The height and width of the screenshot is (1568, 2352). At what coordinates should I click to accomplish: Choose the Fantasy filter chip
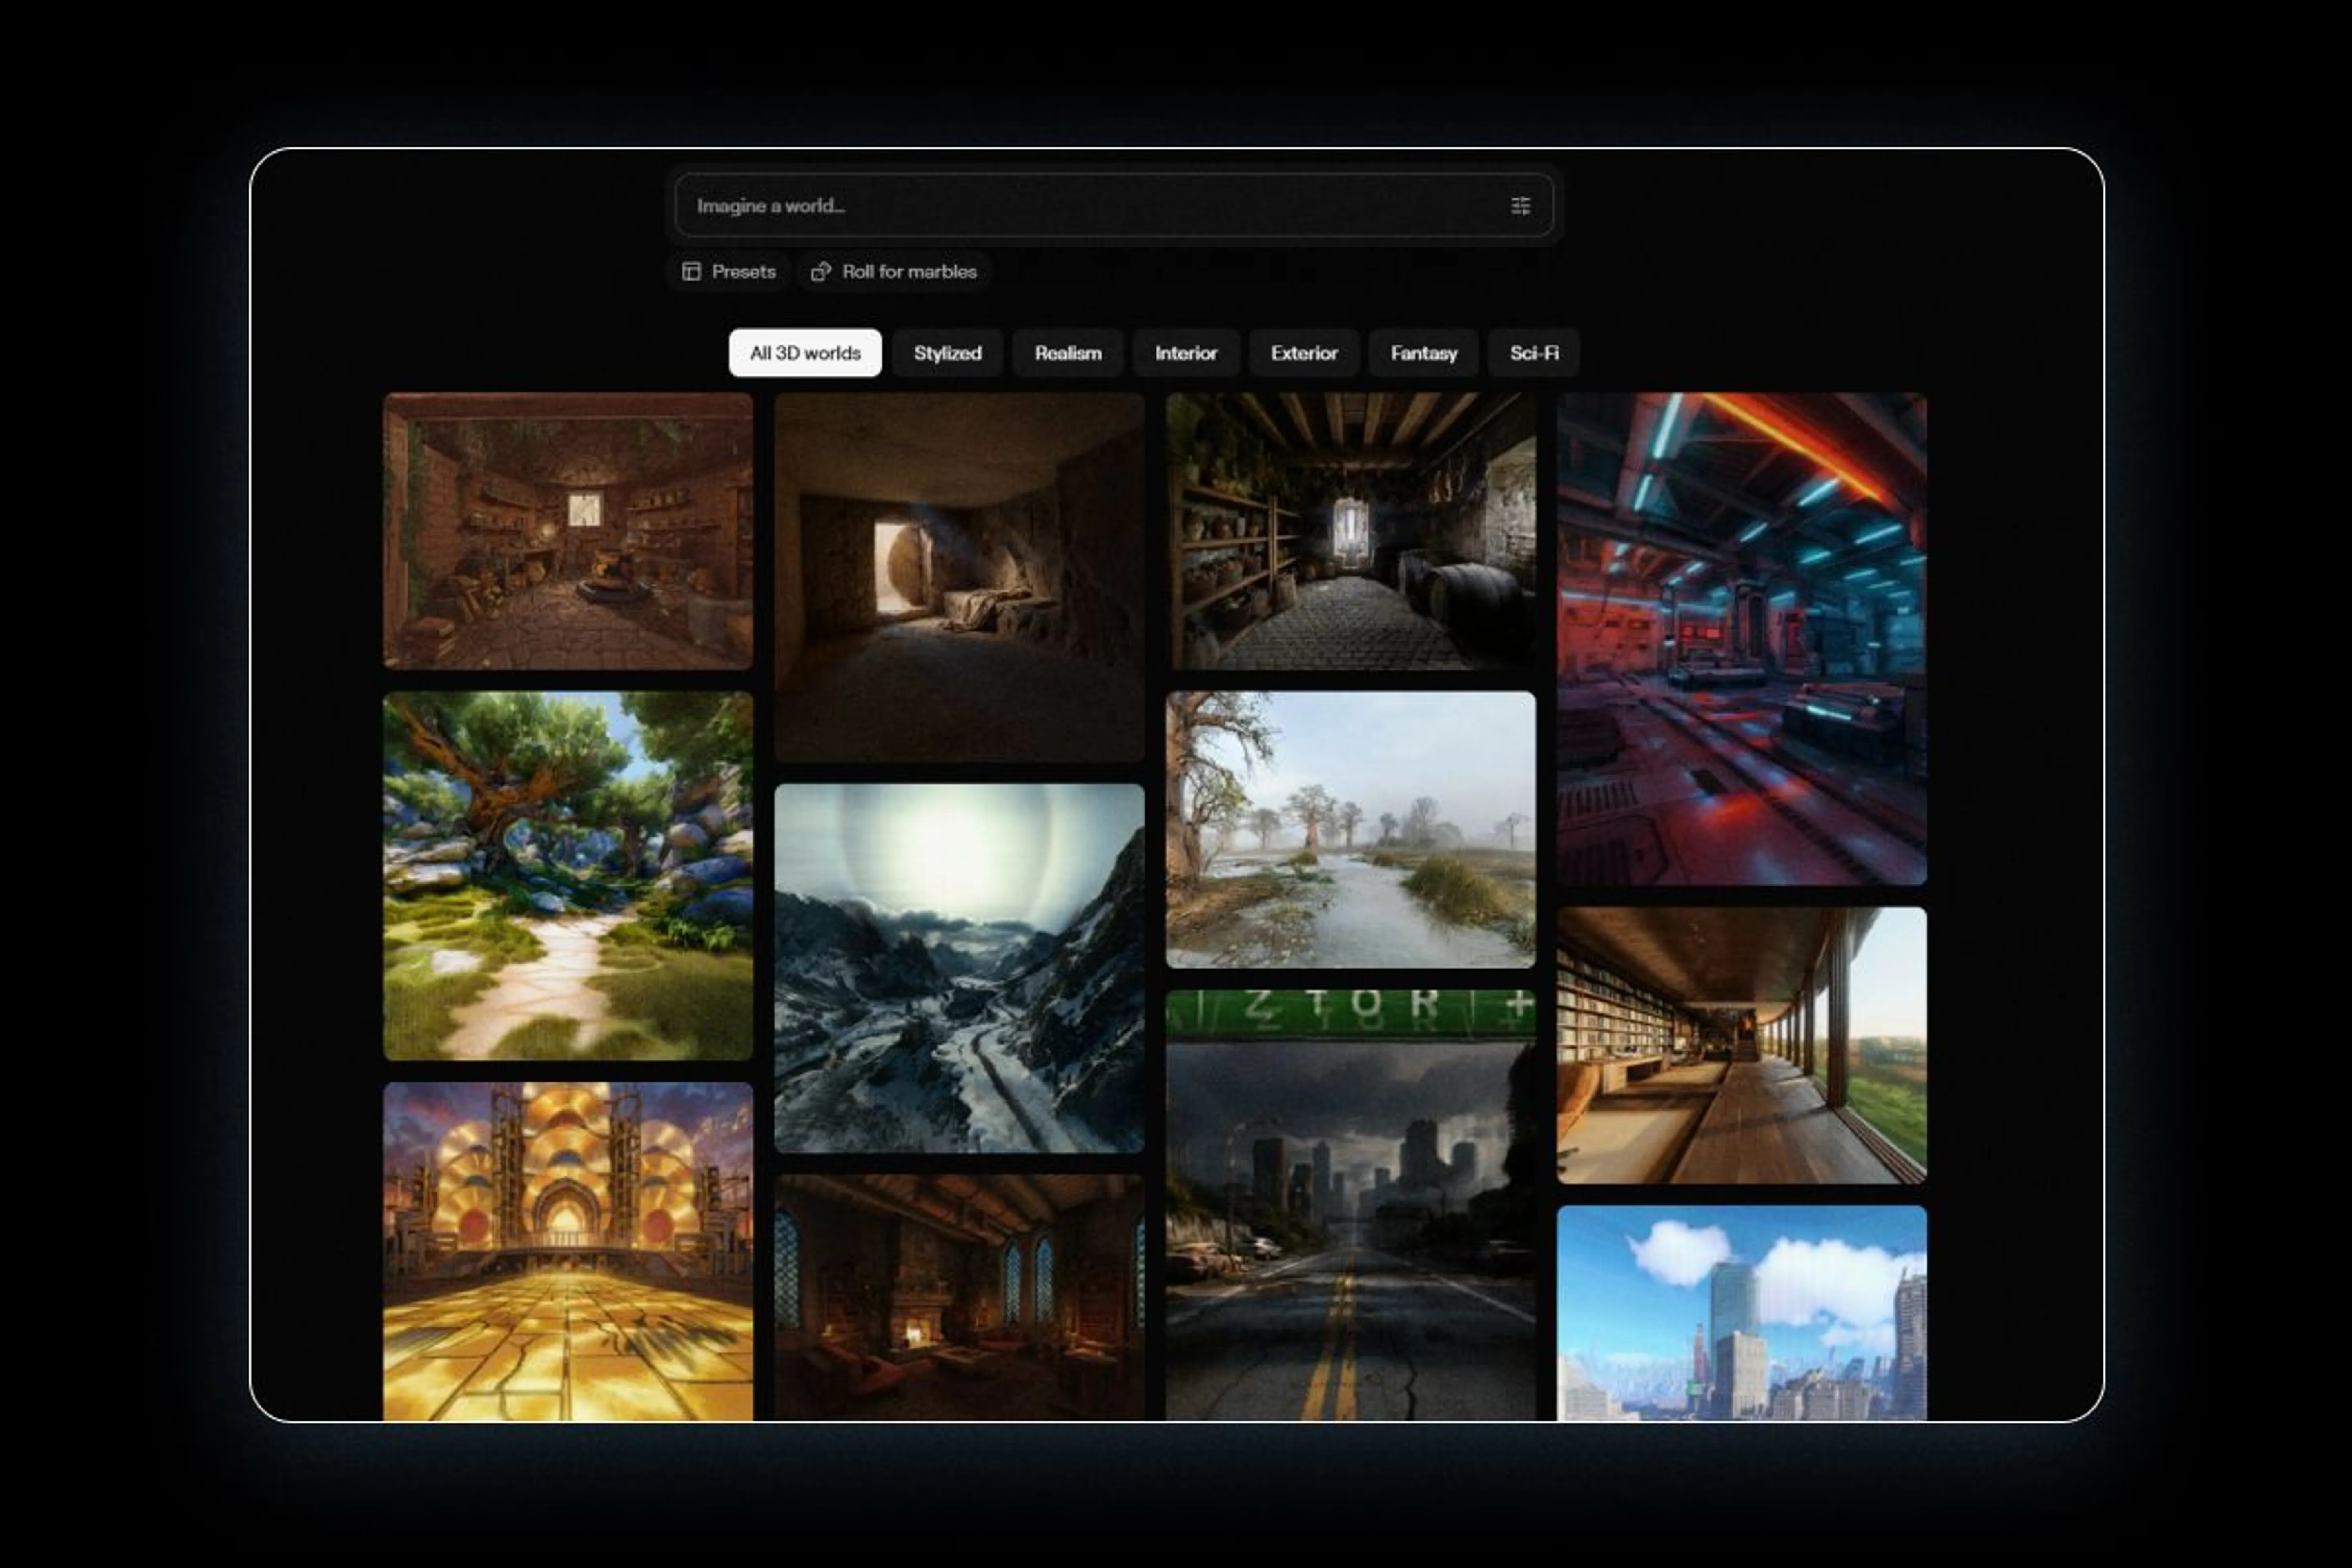point(1423,353)
